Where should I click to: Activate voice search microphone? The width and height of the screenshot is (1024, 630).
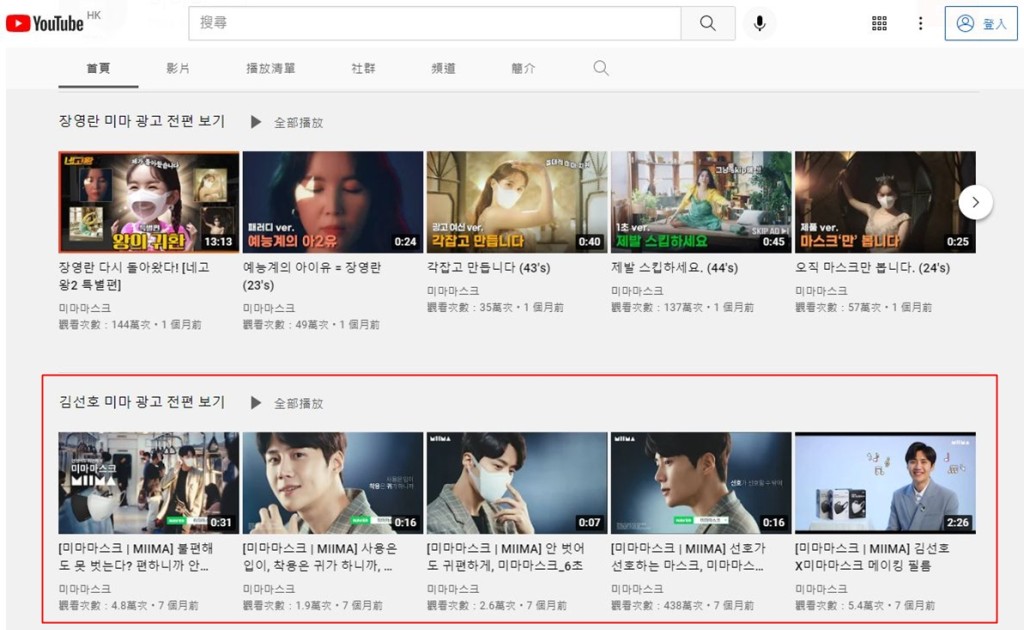(x=759, y=24)
